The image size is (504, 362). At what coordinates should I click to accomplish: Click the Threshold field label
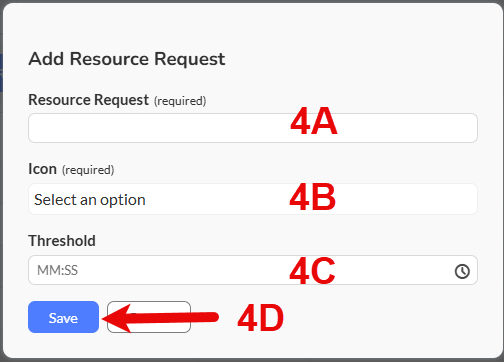(x=62, y=241)
